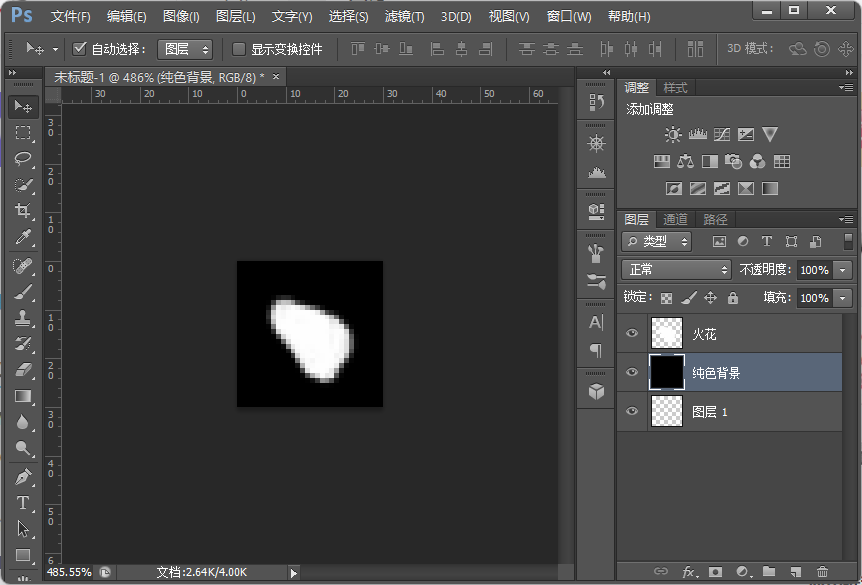Open the layer effects fx icon
The width and height of the screenshot is (862, 585).
point(689,572)
